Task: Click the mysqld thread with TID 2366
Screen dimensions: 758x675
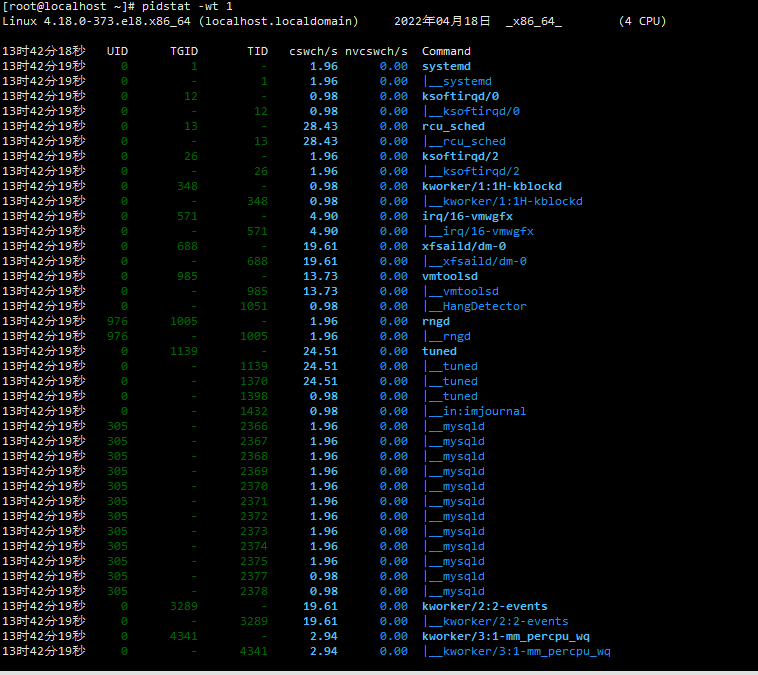Action: 453,426
